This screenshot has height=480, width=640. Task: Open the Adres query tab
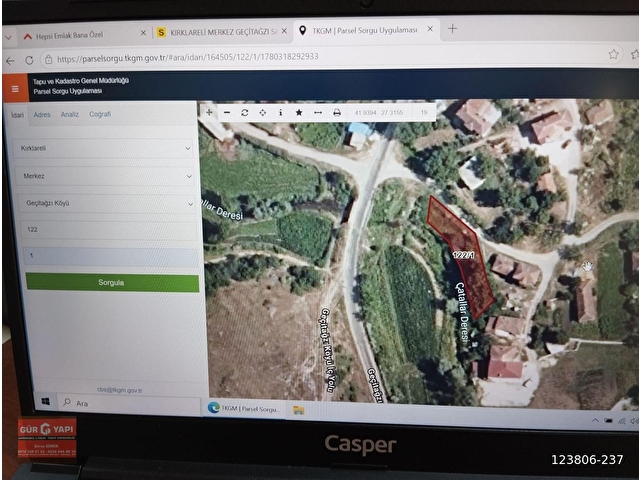point(42,115)
